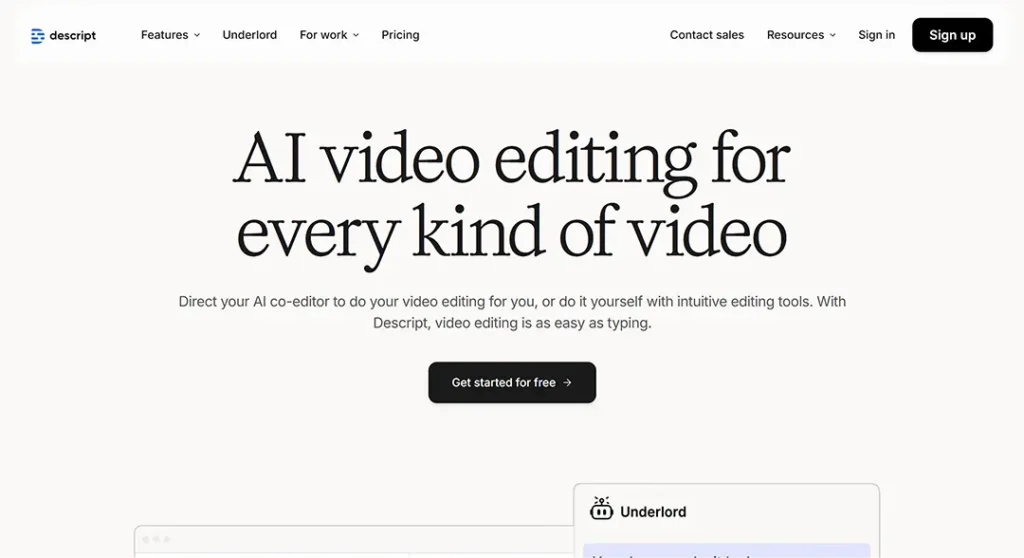Click Get started for free button
The width and height of the screenshot is (1024, 558).
coord(512,383)
